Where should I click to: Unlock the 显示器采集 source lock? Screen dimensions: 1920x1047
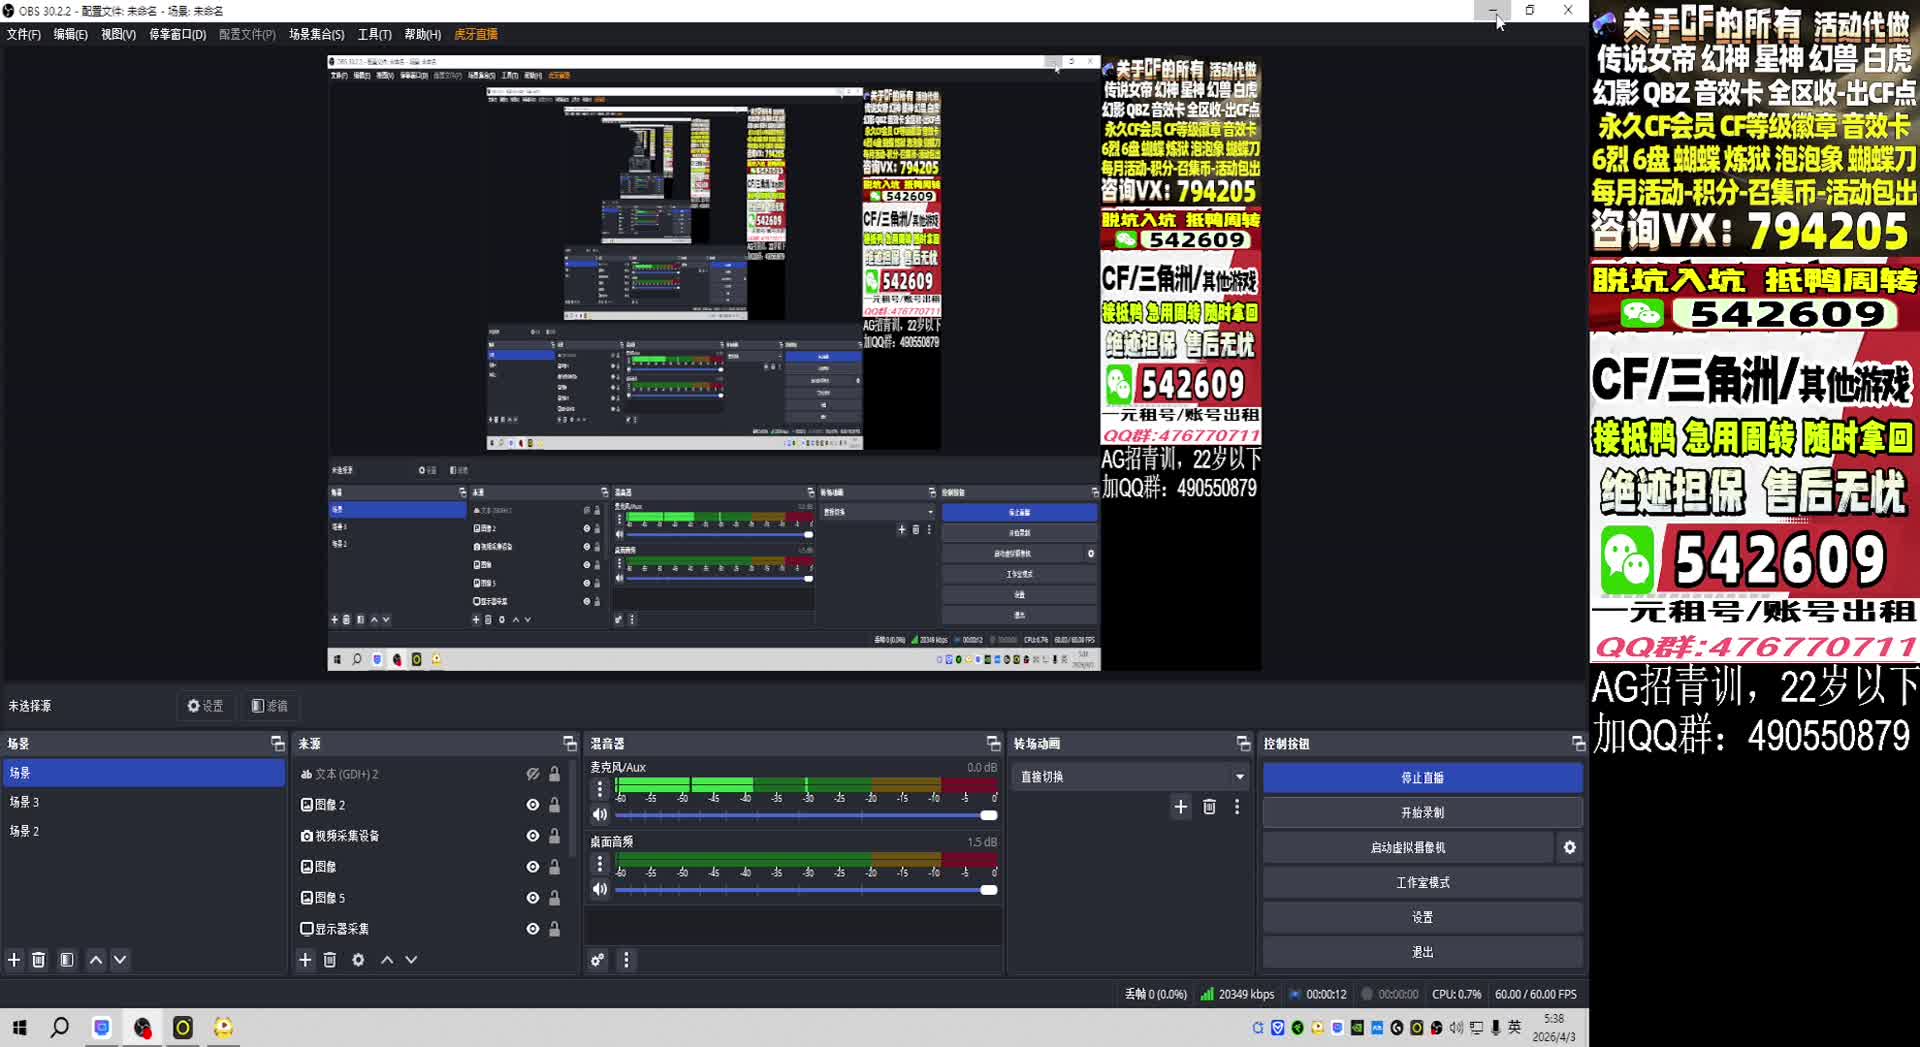click(x=554, y=929)
